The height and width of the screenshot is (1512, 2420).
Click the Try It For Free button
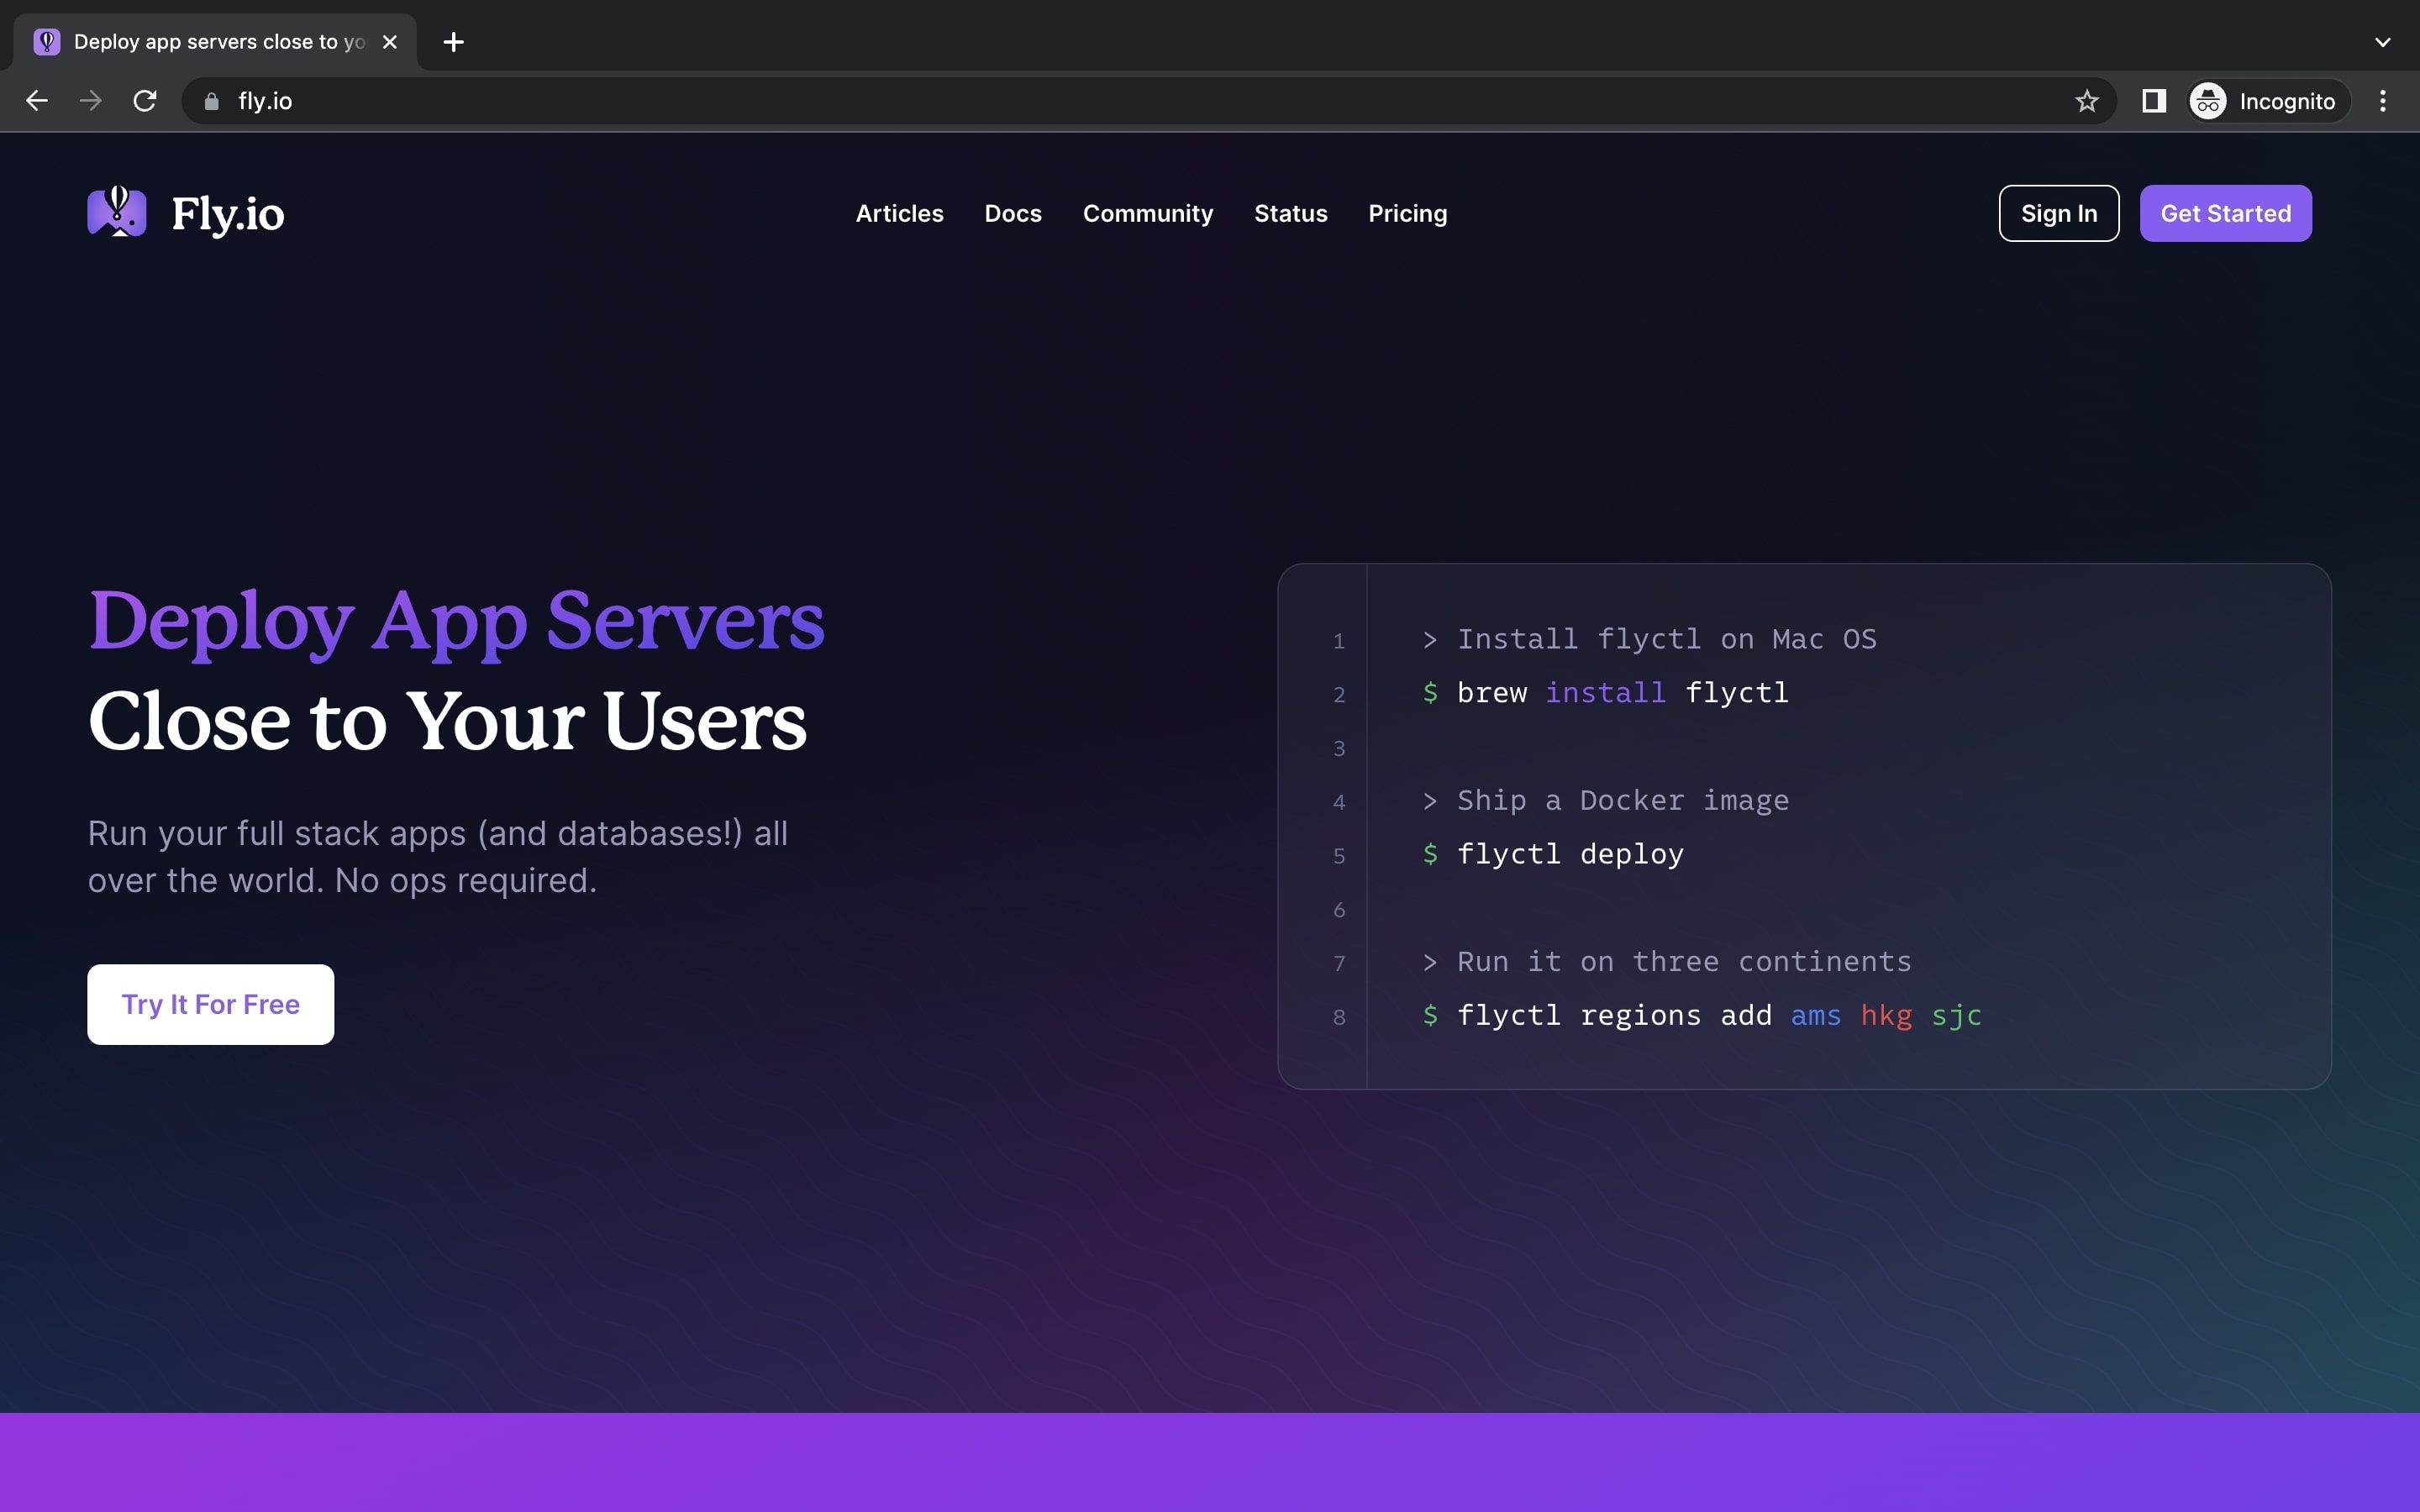click(209, 1003)
